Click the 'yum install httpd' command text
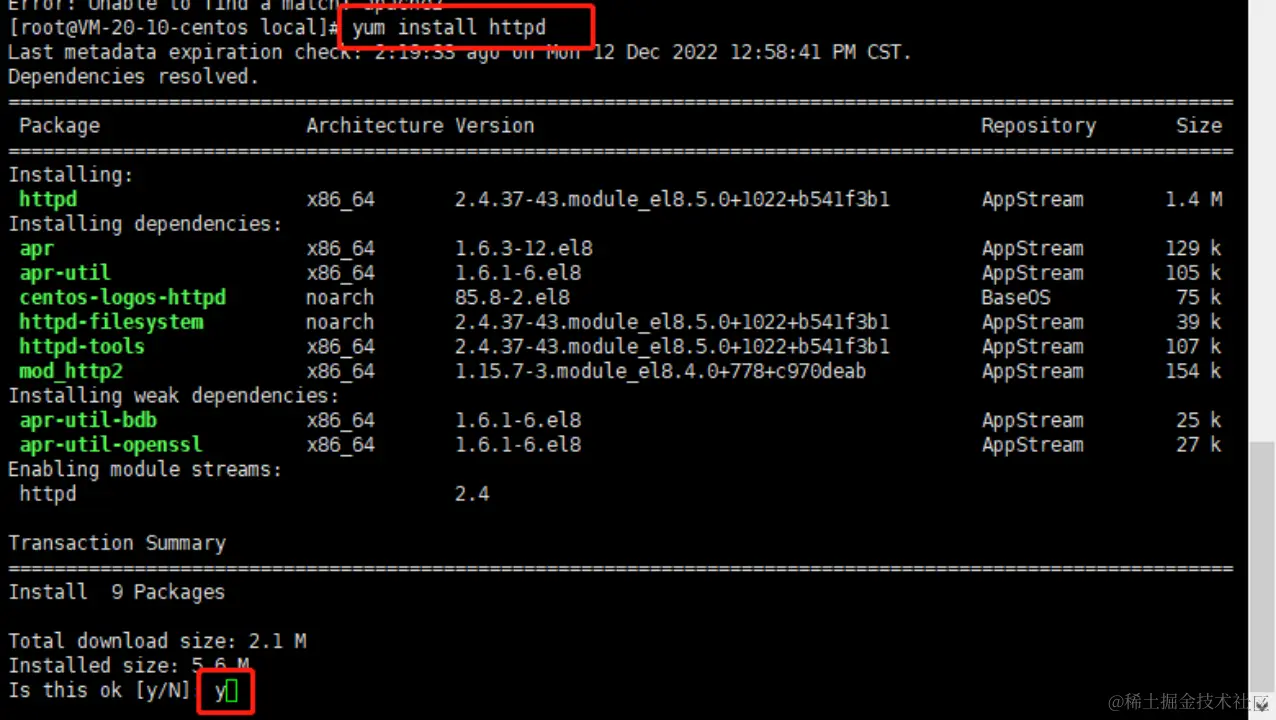1276x720 pixels. [449, 27]
